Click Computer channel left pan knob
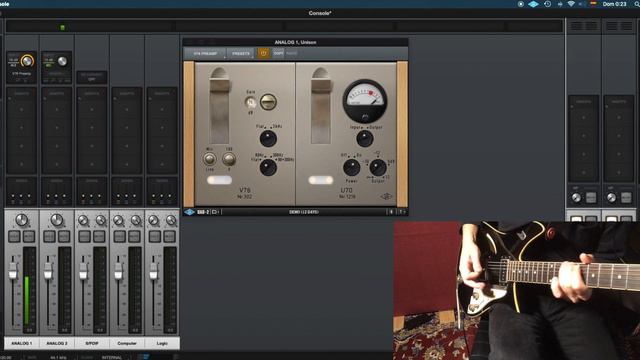The image size is (640, 360). [x=118, y=221]
